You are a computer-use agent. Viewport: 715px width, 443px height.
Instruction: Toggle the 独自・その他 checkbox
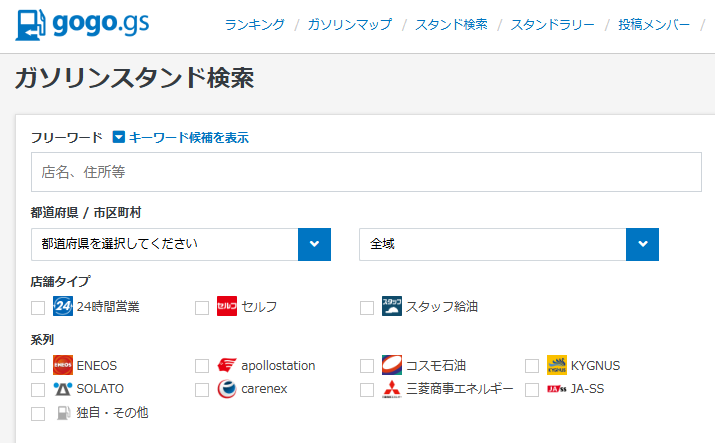(38, 413)
